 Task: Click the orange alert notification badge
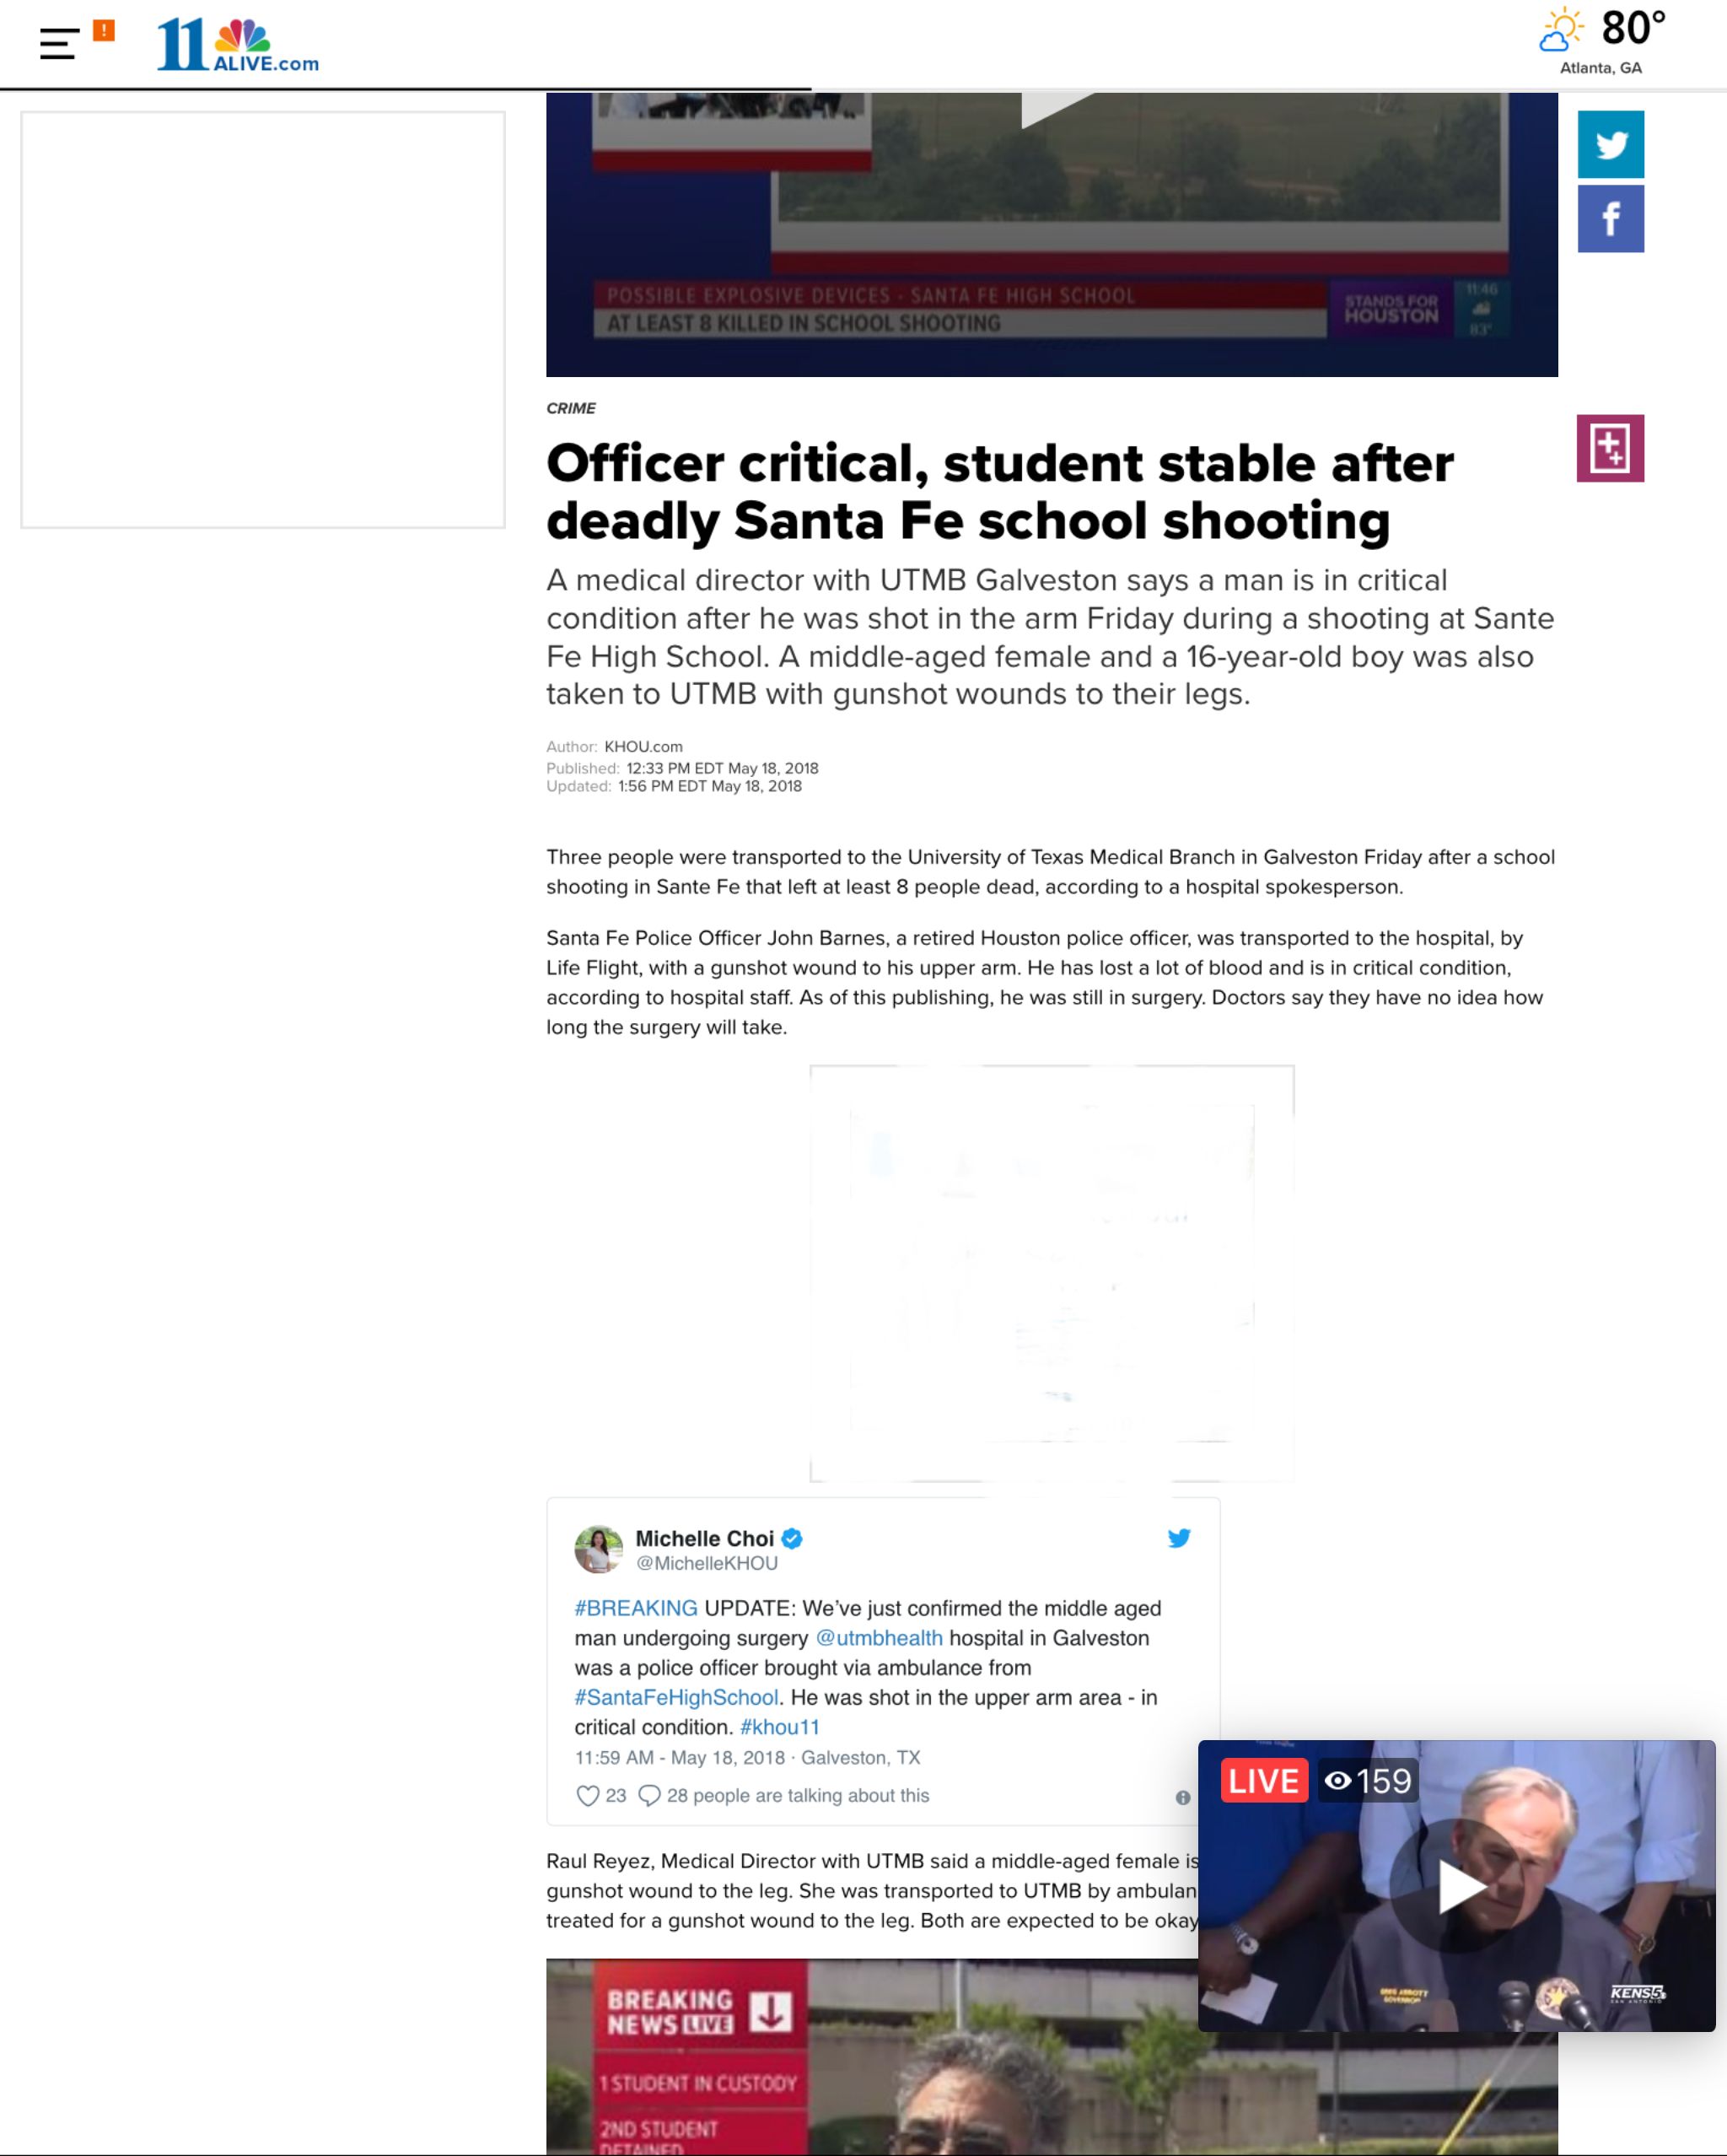pos(104,30)
